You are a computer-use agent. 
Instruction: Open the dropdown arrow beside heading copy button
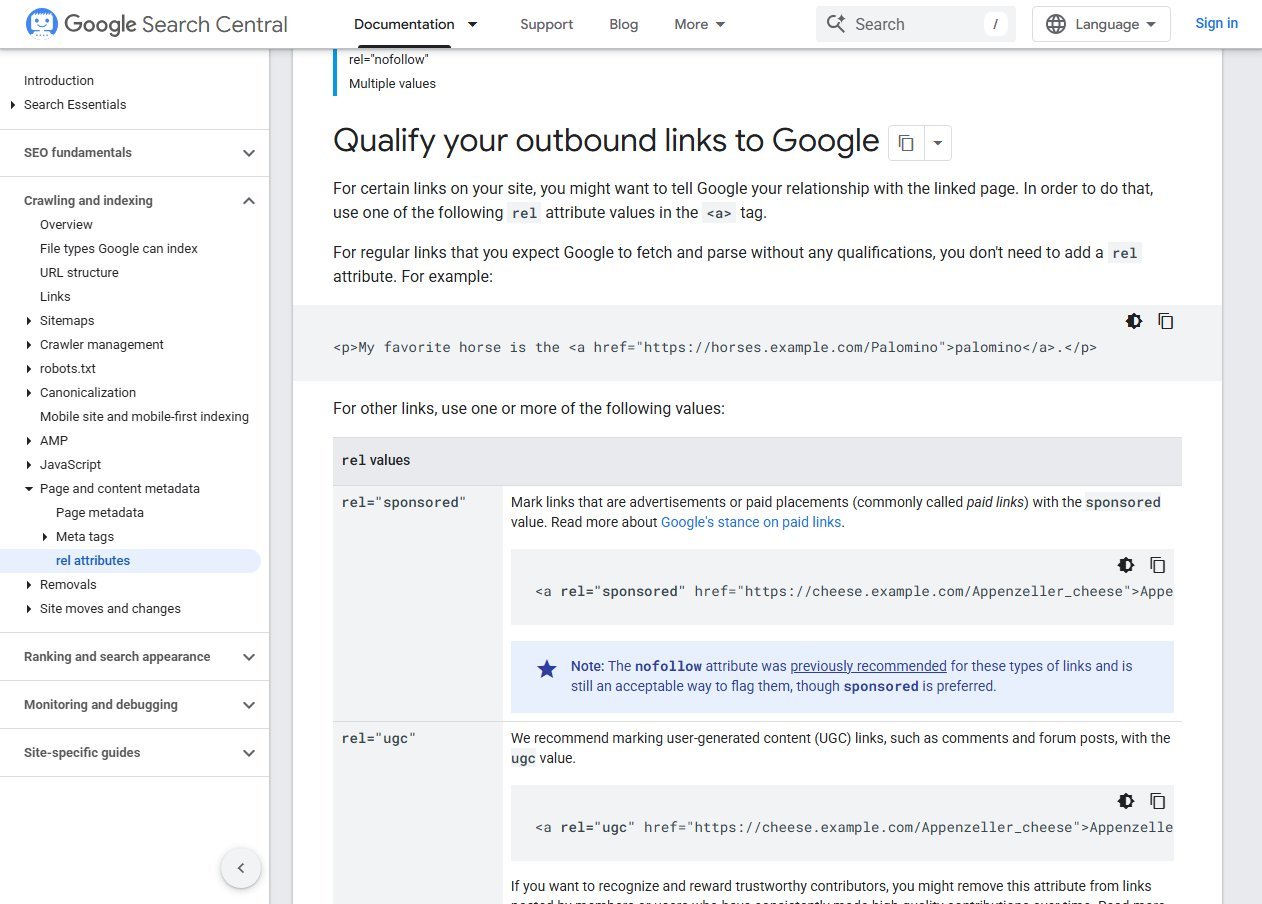[938, 143]
